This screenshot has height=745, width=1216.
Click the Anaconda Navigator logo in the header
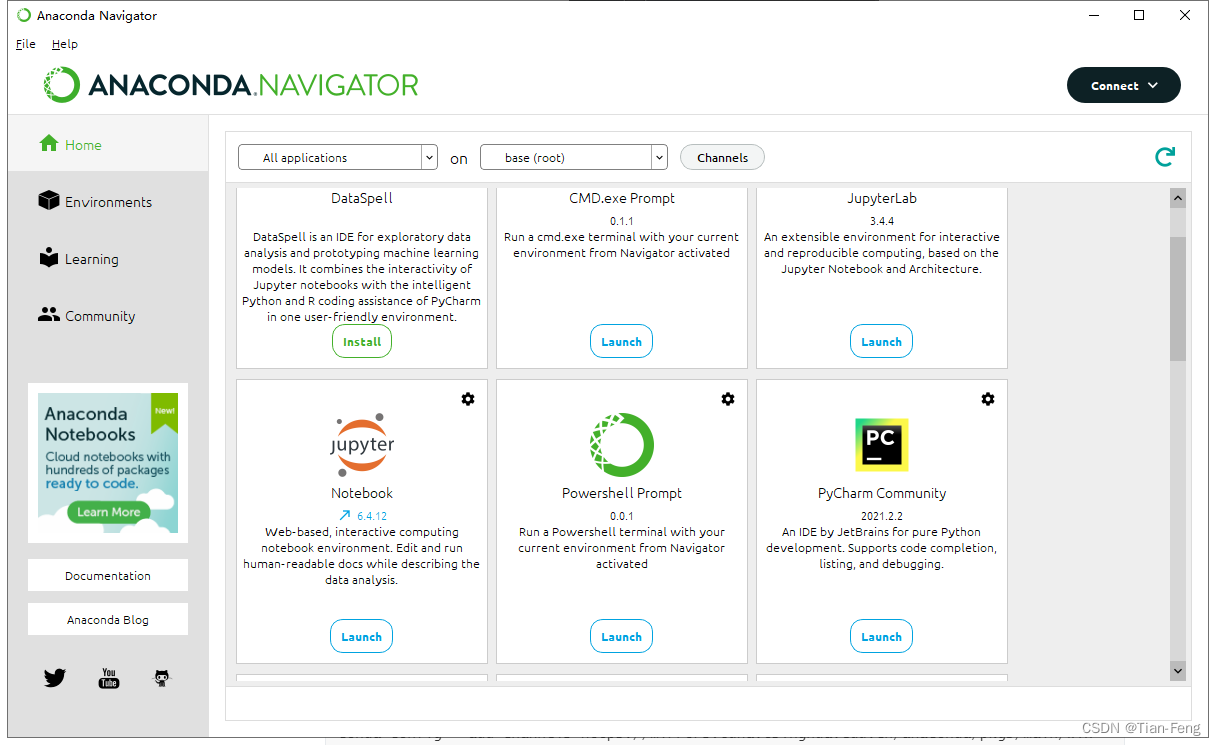(231, 85)
